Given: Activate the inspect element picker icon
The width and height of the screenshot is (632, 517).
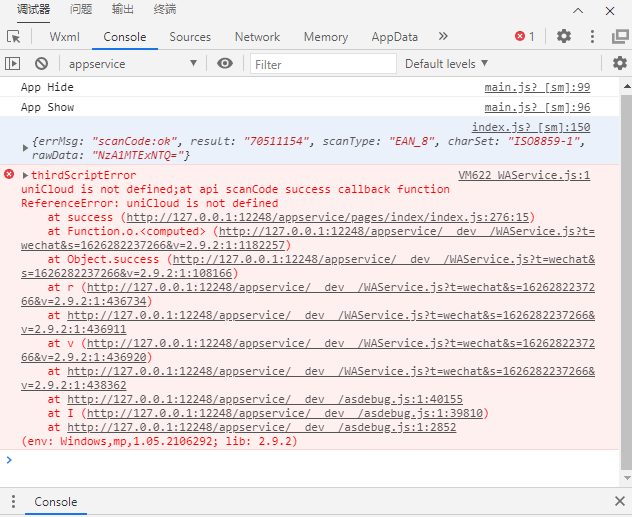Looking at the screenshot, I should (x=14, y=37).
